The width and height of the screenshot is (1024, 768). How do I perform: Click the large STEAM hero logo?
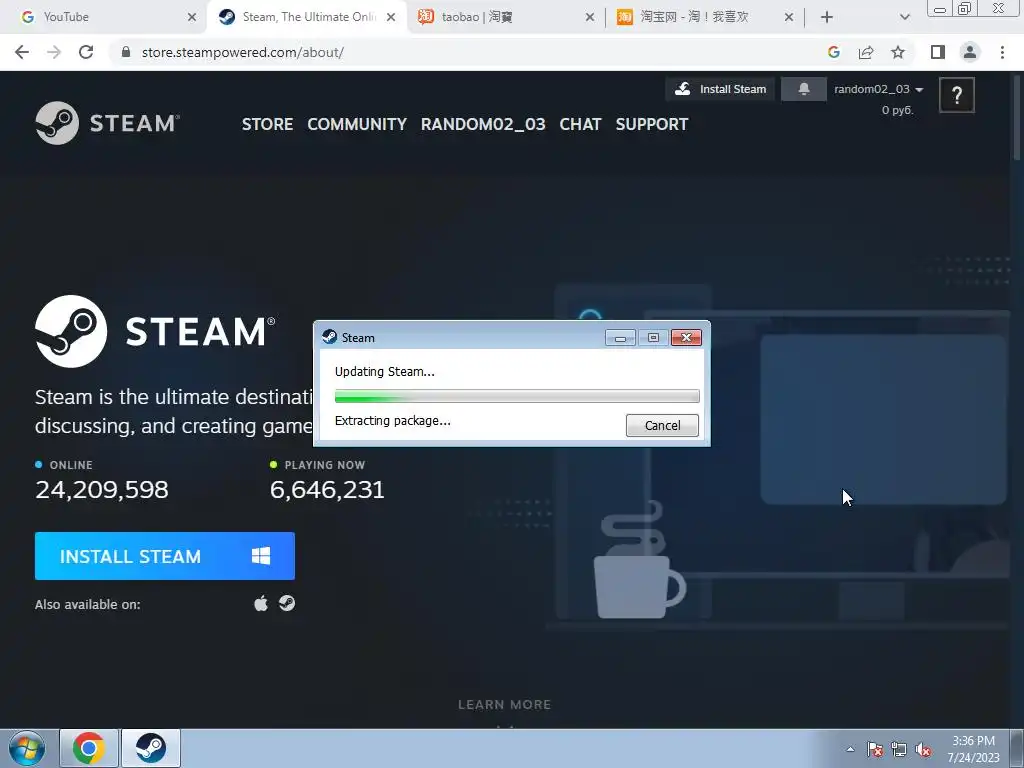pyautogui.click(x=155, y=331)
